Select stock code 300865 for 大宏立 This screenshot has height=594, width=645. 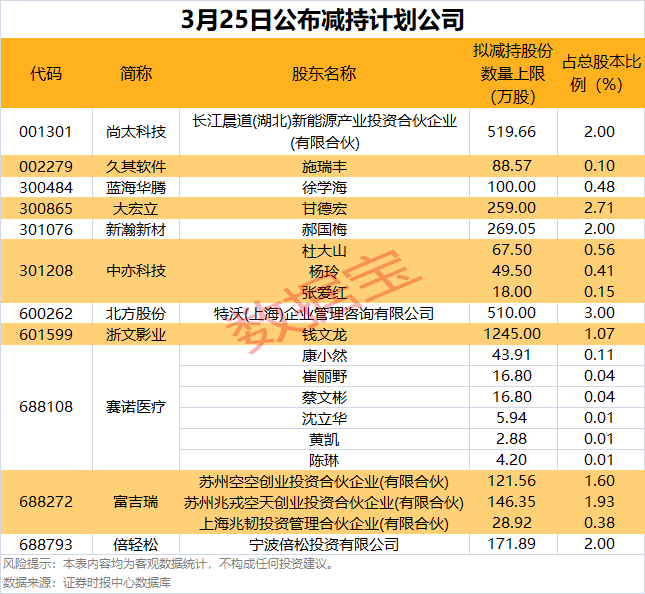46,208
